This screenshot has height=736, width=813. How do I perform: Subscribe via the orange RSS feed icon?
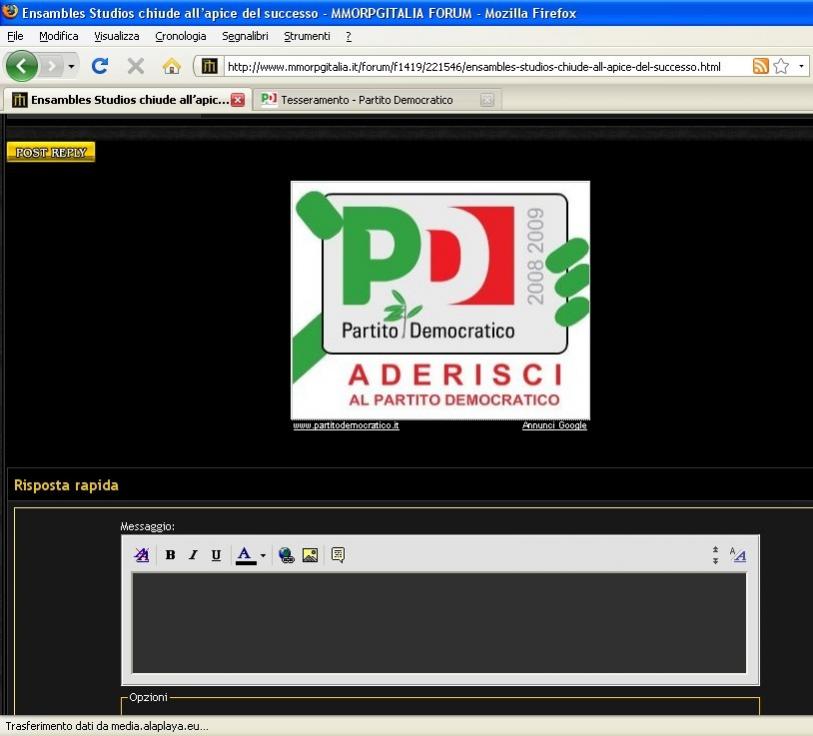tap(760, 66)
